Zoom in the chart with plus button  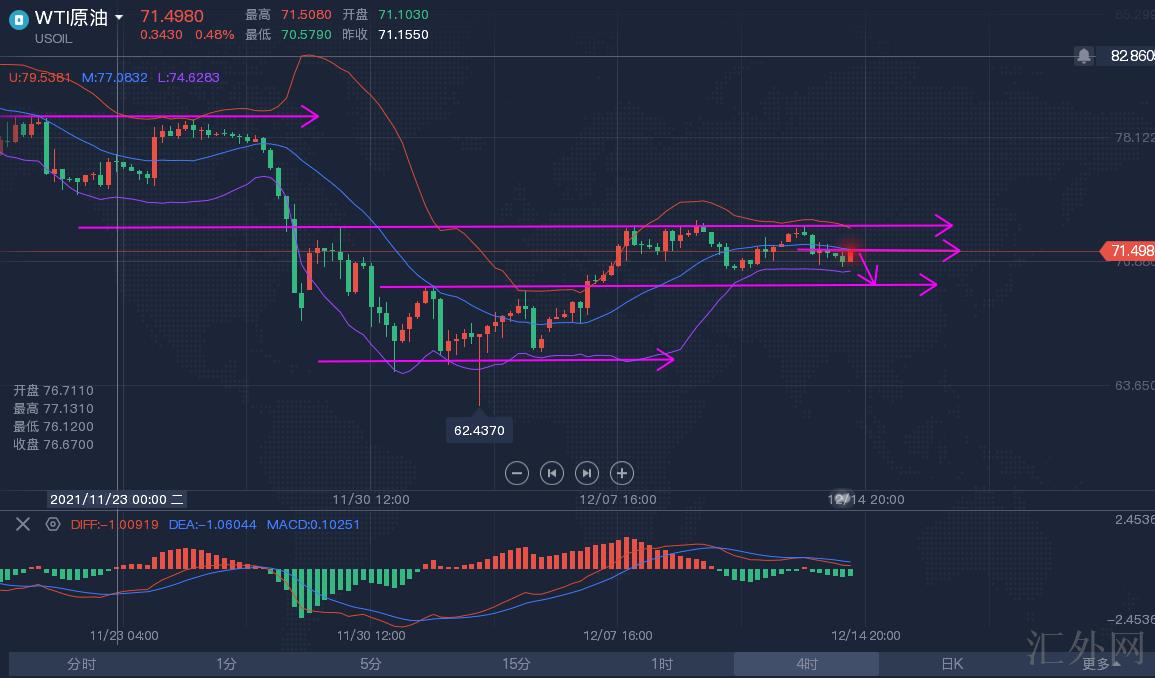tap(622, 473)
